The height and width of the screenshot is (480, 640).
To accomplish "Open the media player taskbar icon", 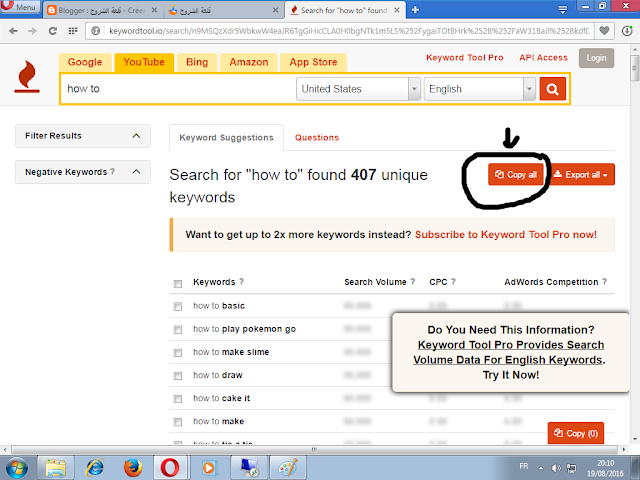I will tap(209, 468).
